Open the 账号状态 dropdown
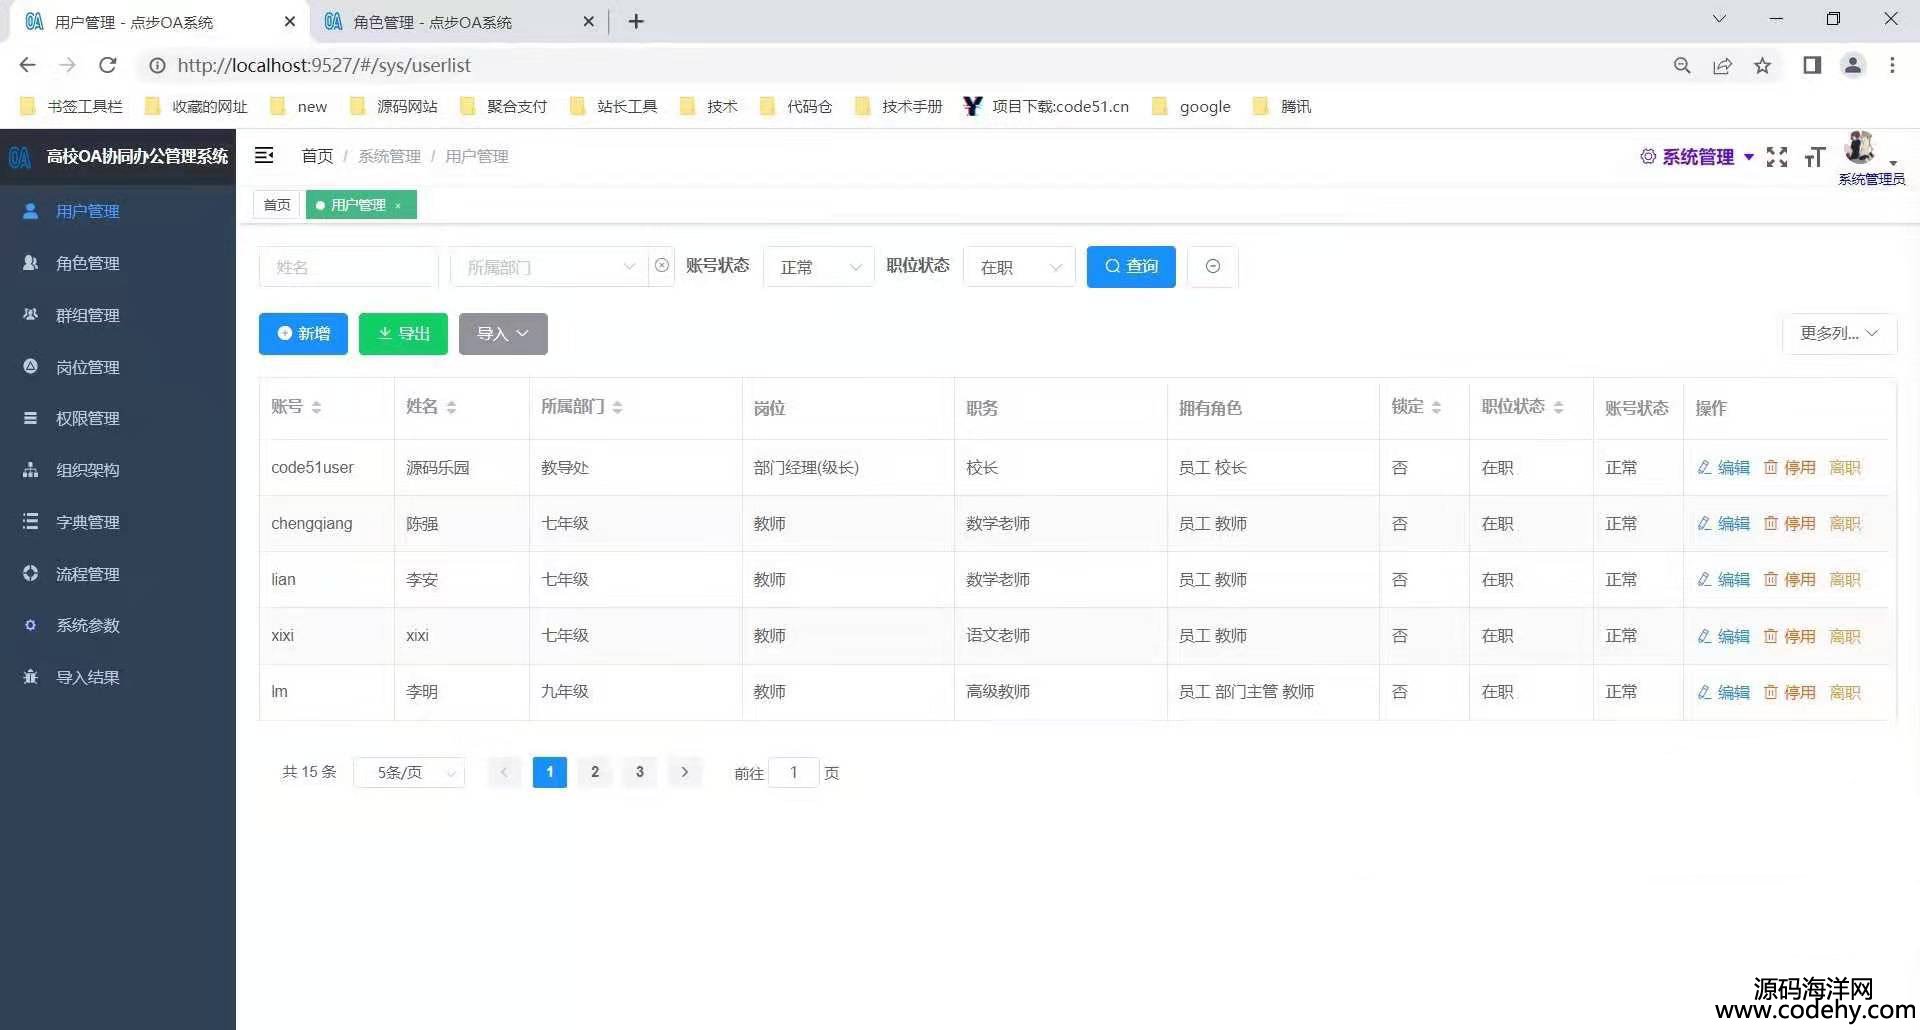The image size is (1920, 1030). (819, 267)
